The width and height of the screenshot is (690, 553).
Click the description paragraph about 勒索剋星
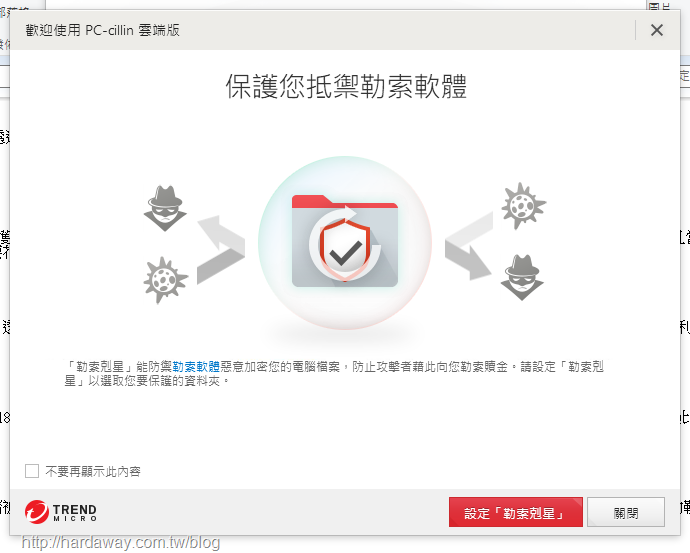coord(334,374)
